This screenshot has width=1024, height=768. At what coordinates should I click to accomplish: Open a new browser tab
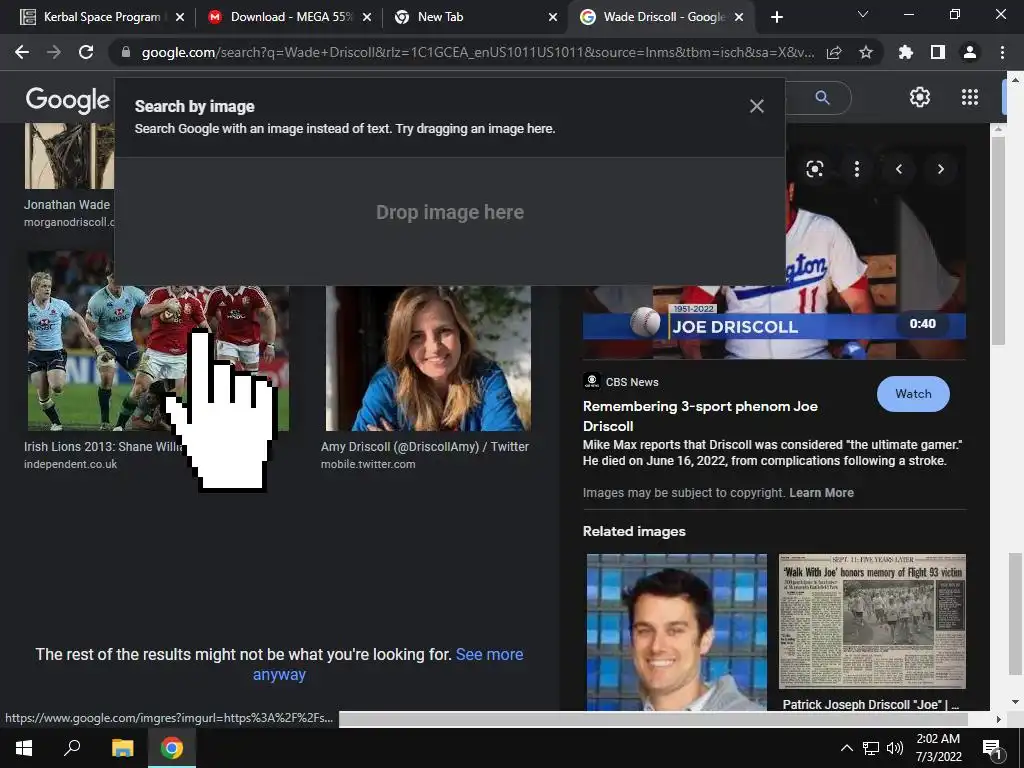coord(776,17)
